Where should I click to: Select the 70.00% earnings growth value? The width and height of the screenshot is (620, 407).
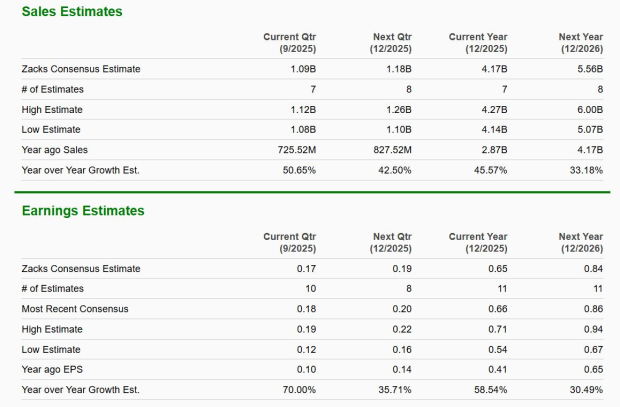[x=298, y=389]
